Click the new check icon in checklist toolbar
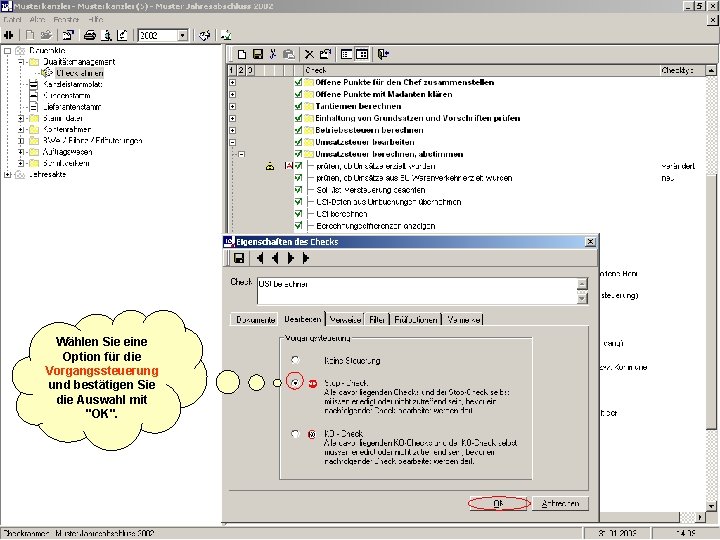 click(242, 54)
